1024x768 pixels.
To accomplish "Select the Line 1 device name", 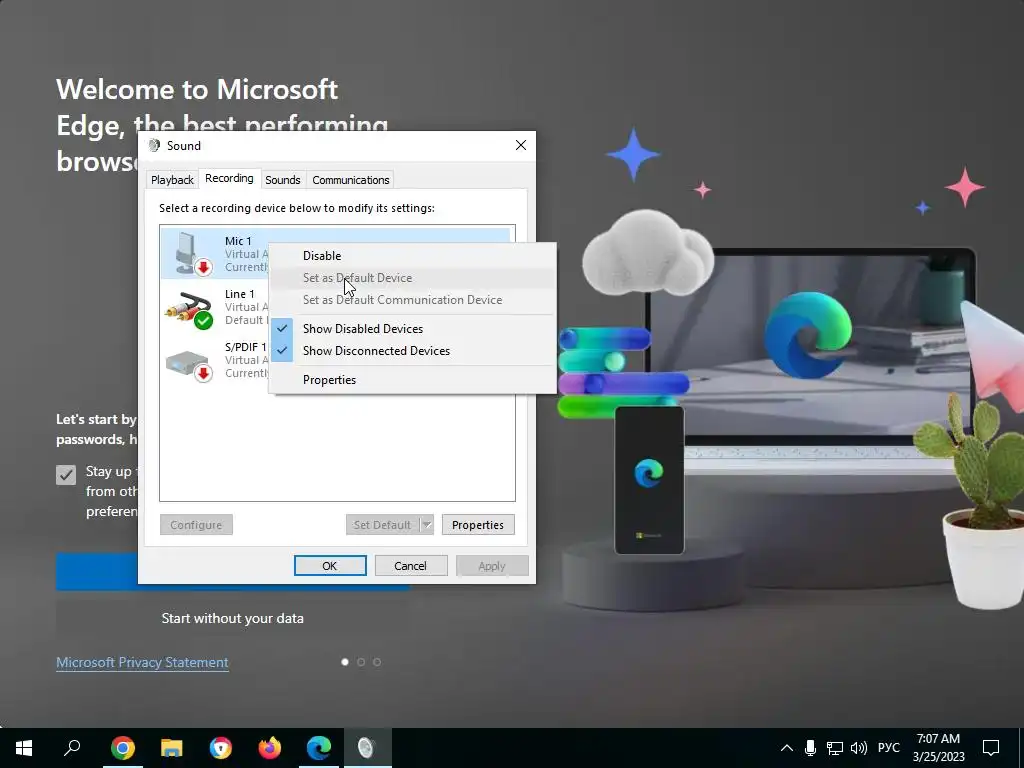I will (x=240, y=294).
